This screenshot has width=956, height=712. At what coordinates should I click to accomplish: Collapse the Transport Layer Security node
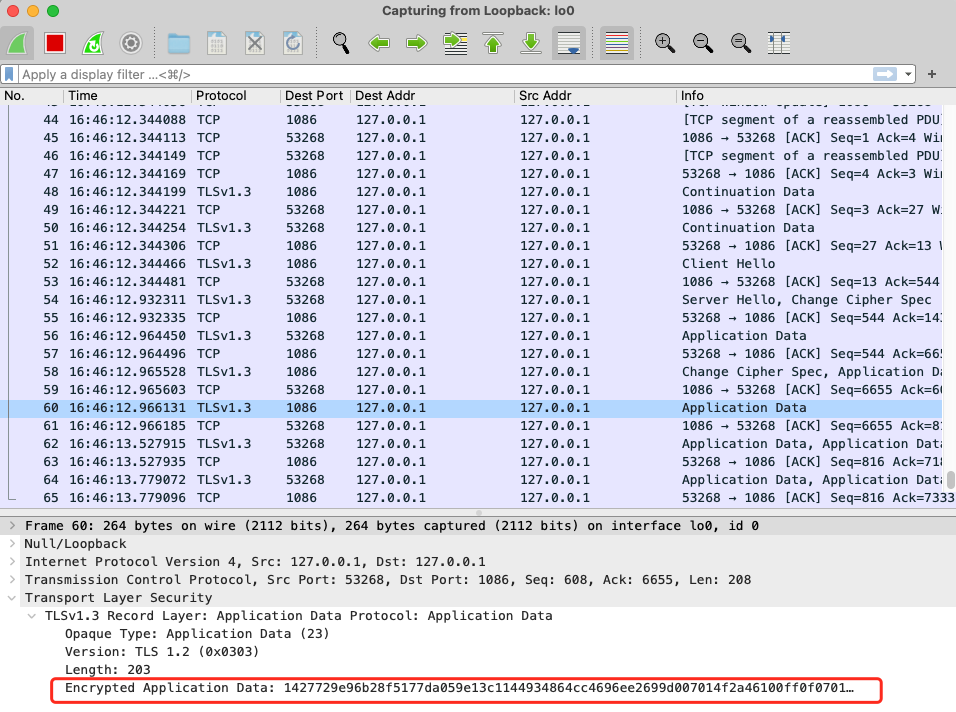click(12, 597)
